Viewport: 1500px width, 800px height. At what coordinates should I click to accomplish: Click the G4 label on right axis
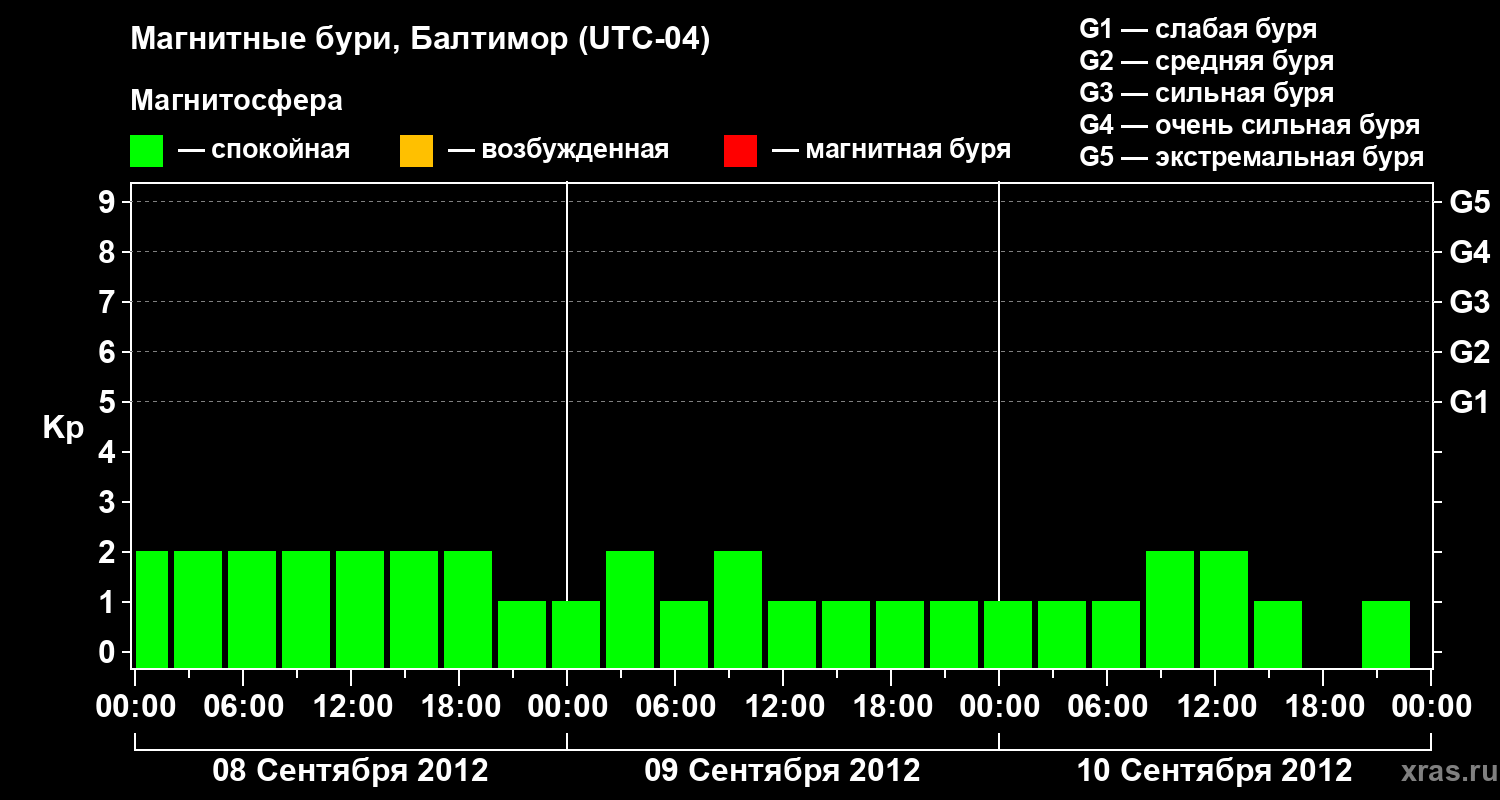[1470, 252]
